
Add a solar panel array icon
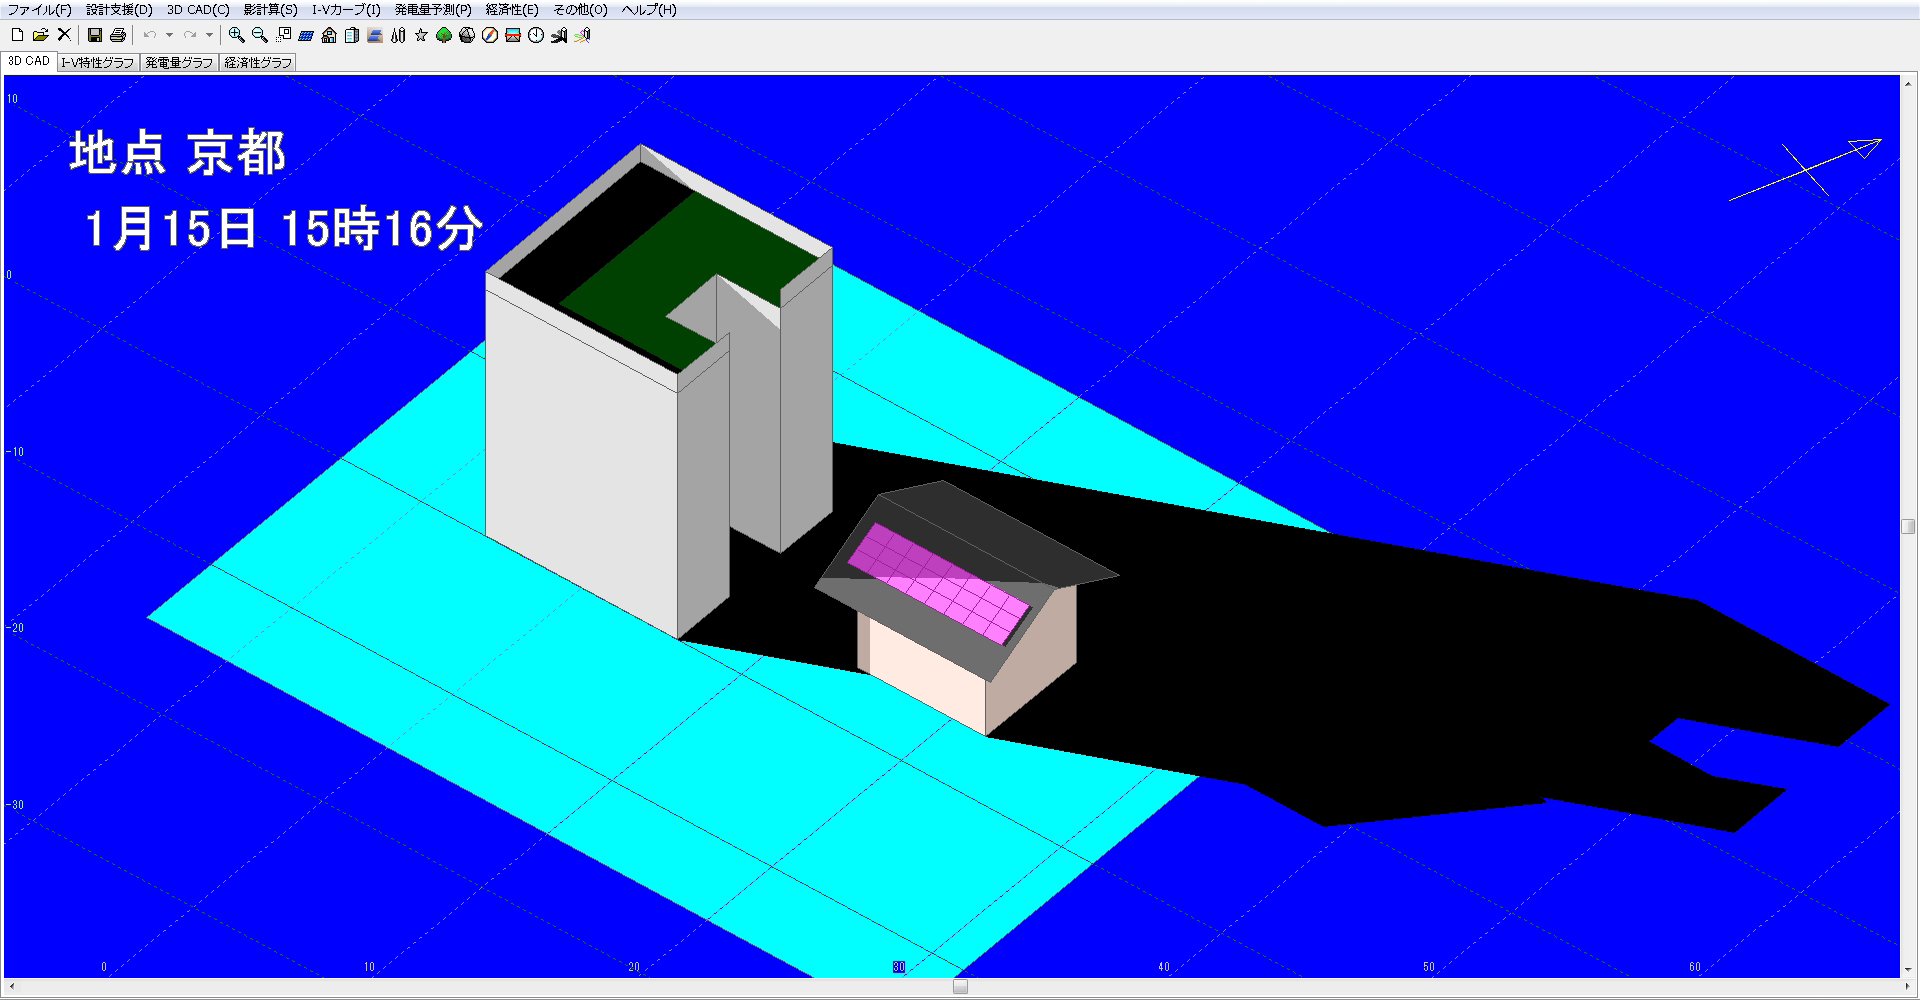pyautogui.click(x=306, y=35)
